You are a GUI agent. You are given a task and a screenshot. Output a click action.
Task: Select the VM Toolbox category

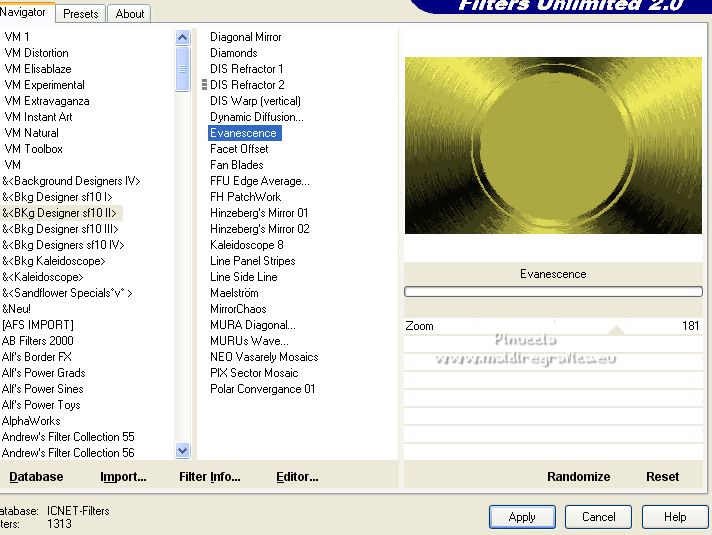[x=34, y=149]
